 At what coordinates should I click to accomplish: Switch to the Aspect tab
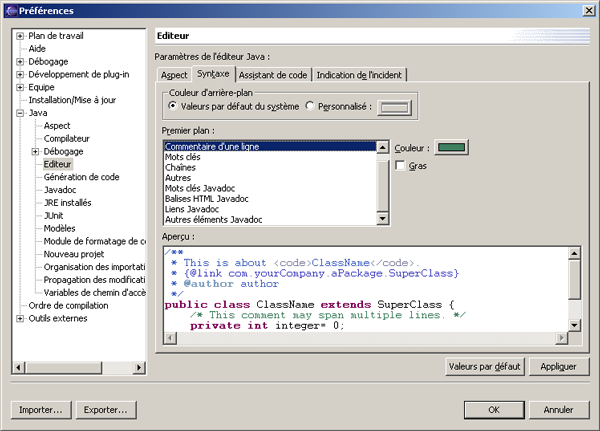coord(174,75)
